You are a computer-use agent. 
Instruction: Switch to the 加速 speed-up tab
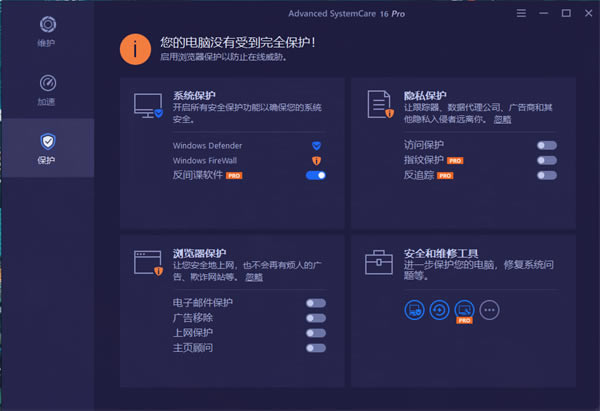(x=47, y=90)
